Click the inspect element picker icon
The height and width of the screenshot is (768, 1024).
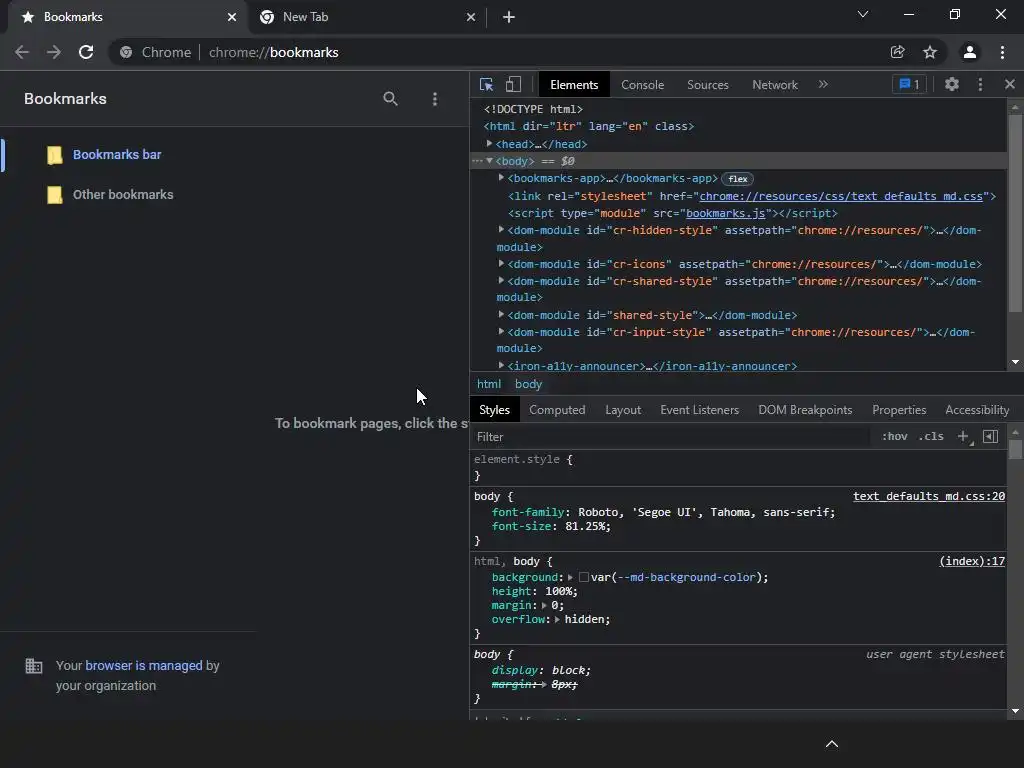(487, 85)
